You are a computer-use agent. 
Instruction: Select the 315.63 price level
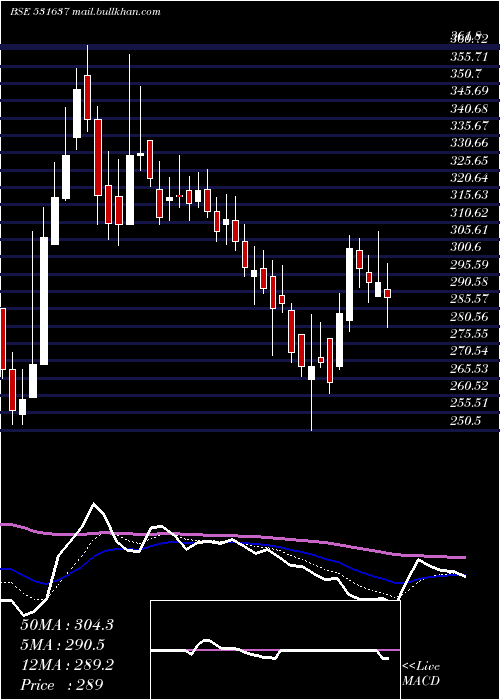(468, 195)
